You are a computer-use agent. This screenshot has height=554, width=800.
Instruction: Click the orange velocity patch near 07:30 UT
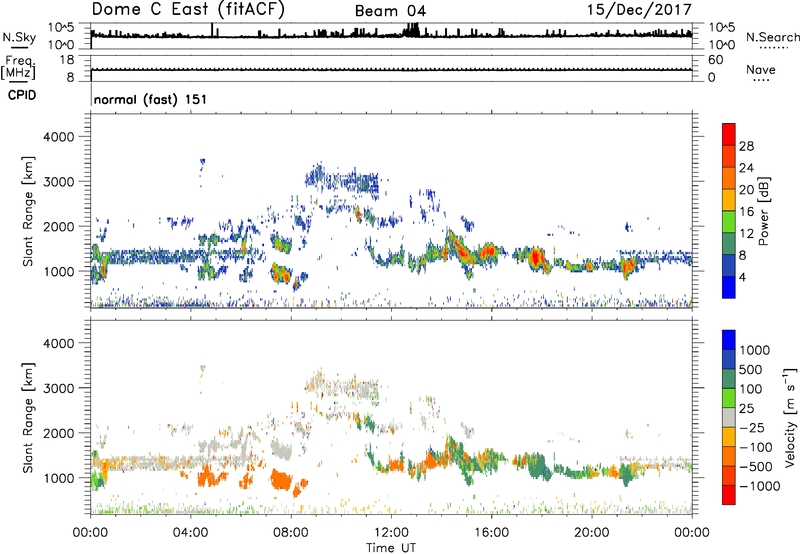point(281,481)
